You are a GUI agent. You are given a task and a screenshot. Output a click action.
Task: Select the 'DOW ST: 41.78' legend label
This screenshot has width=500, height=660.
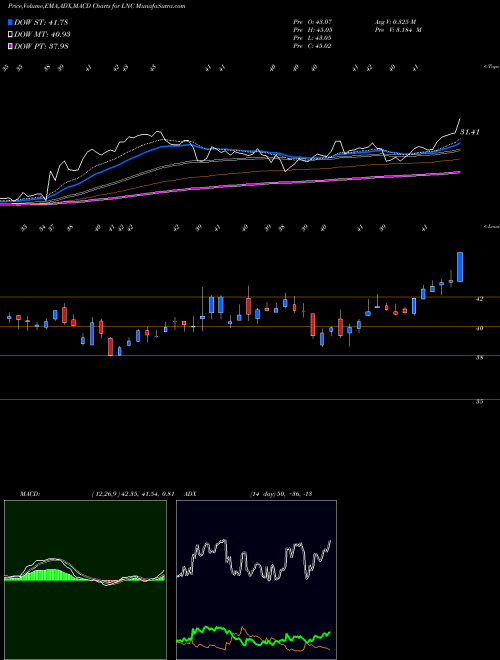[41, 22]
